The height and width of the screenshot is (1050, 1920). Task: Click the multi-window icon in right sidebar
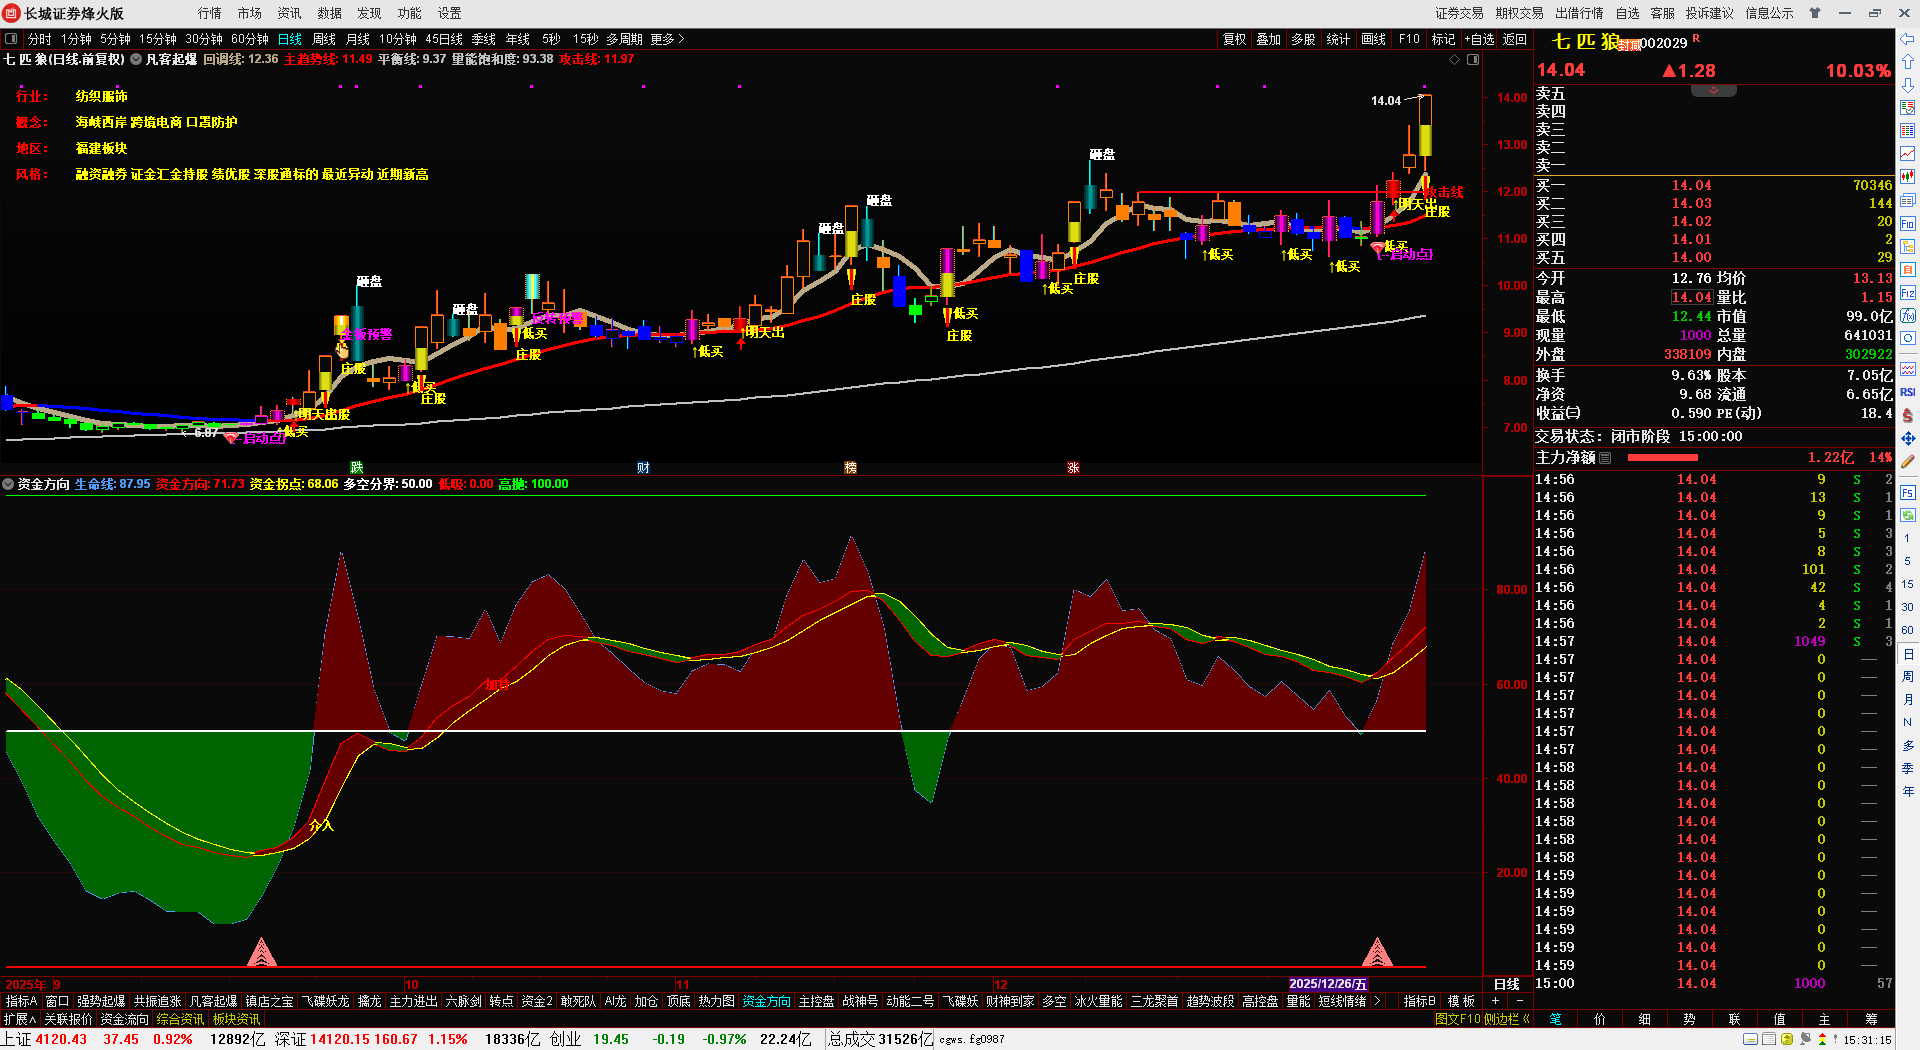click(x=1908, y=200)
